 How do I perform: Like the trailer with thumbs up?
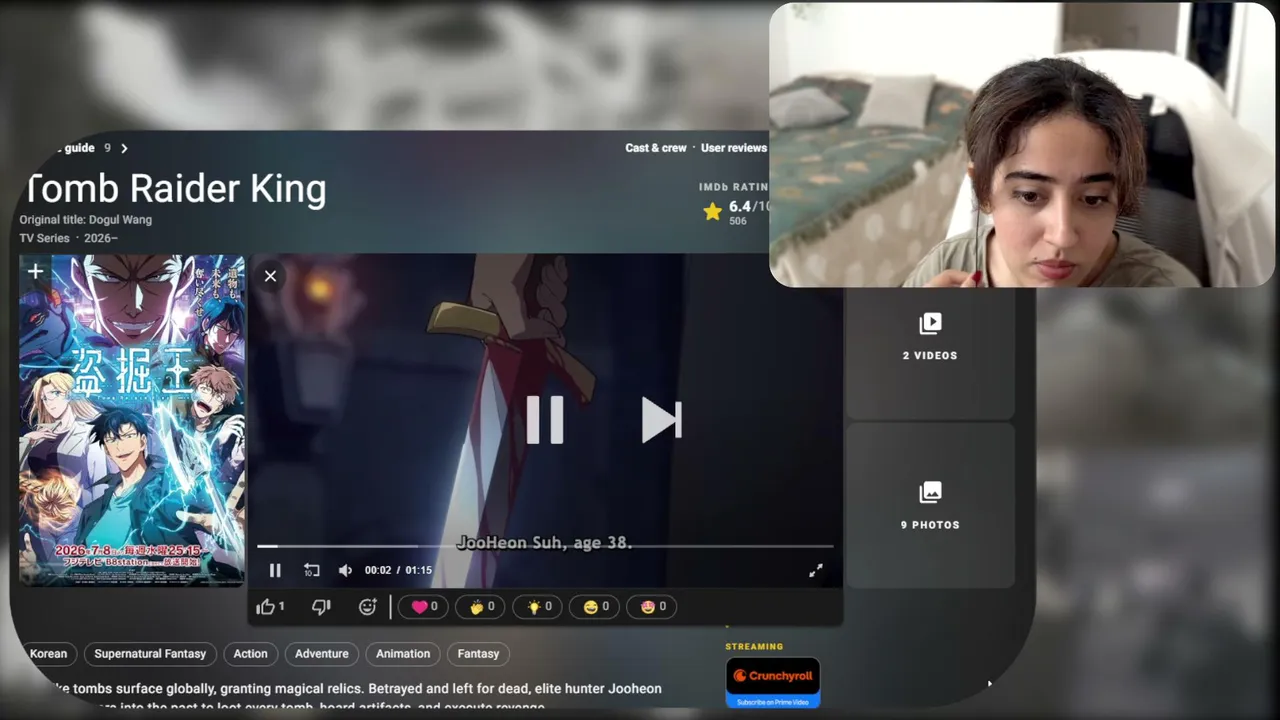[270, 606]
